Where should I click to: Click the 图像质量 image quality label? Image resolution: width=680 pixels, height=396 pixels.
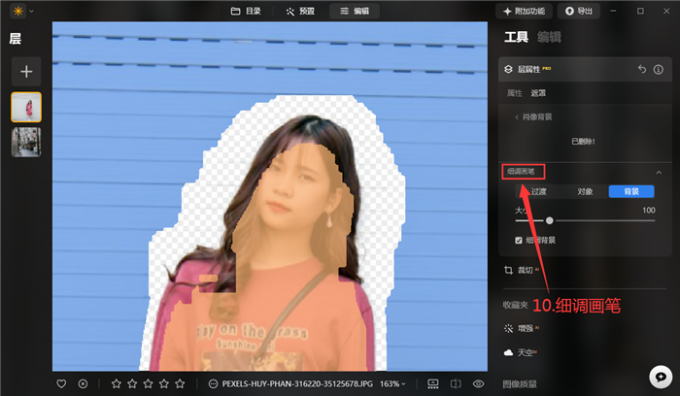[519, 384]
